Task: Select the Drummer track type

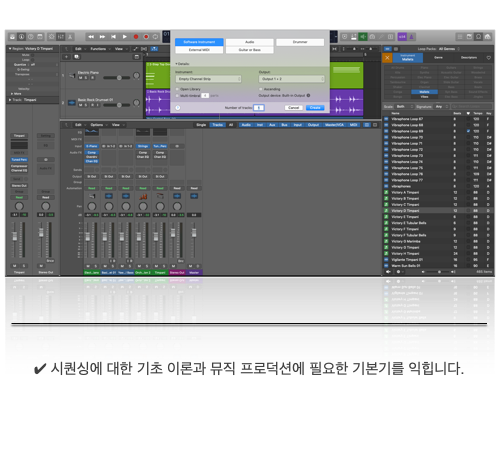Action: [300, 42]
